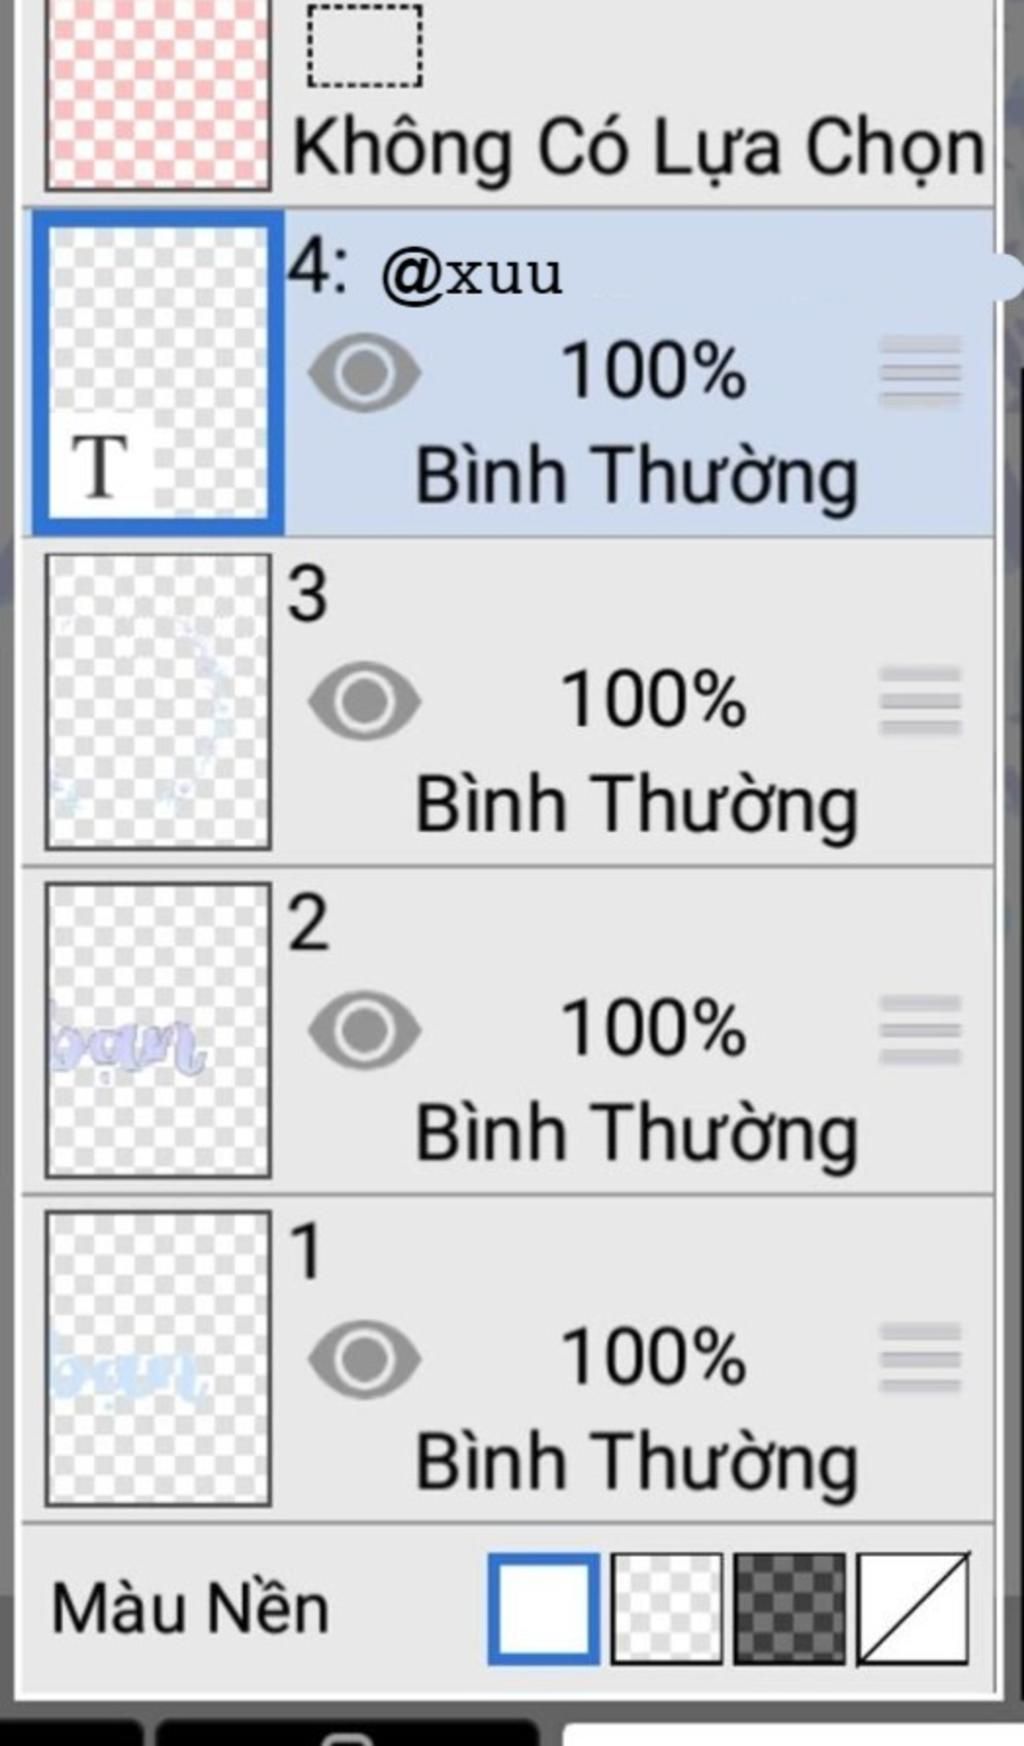This screenshot has height=1746, width=1024.
Task: Select layer 3 thumbnail
Action: (x=158, y=701)
